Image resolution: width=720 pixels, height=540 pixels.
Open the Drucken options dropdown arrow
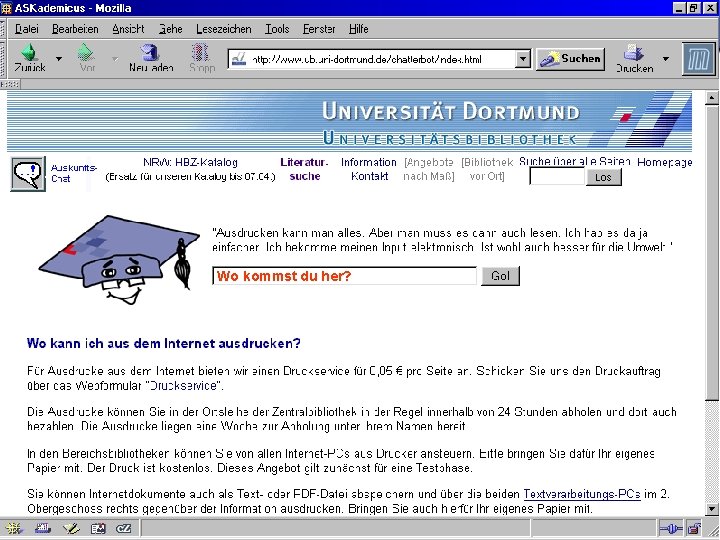pos(666,59)
